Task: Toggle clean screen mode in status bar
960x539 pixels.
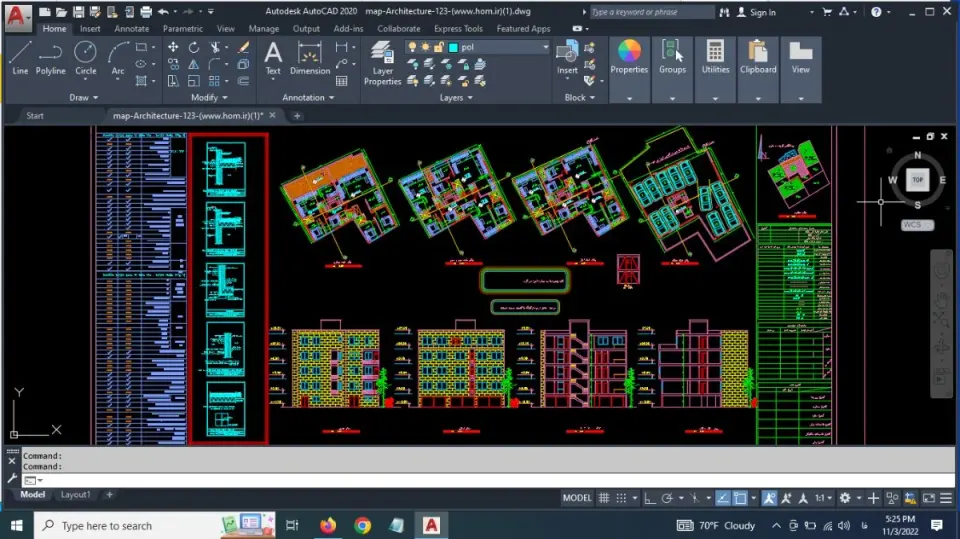Action: click(929, 498)
